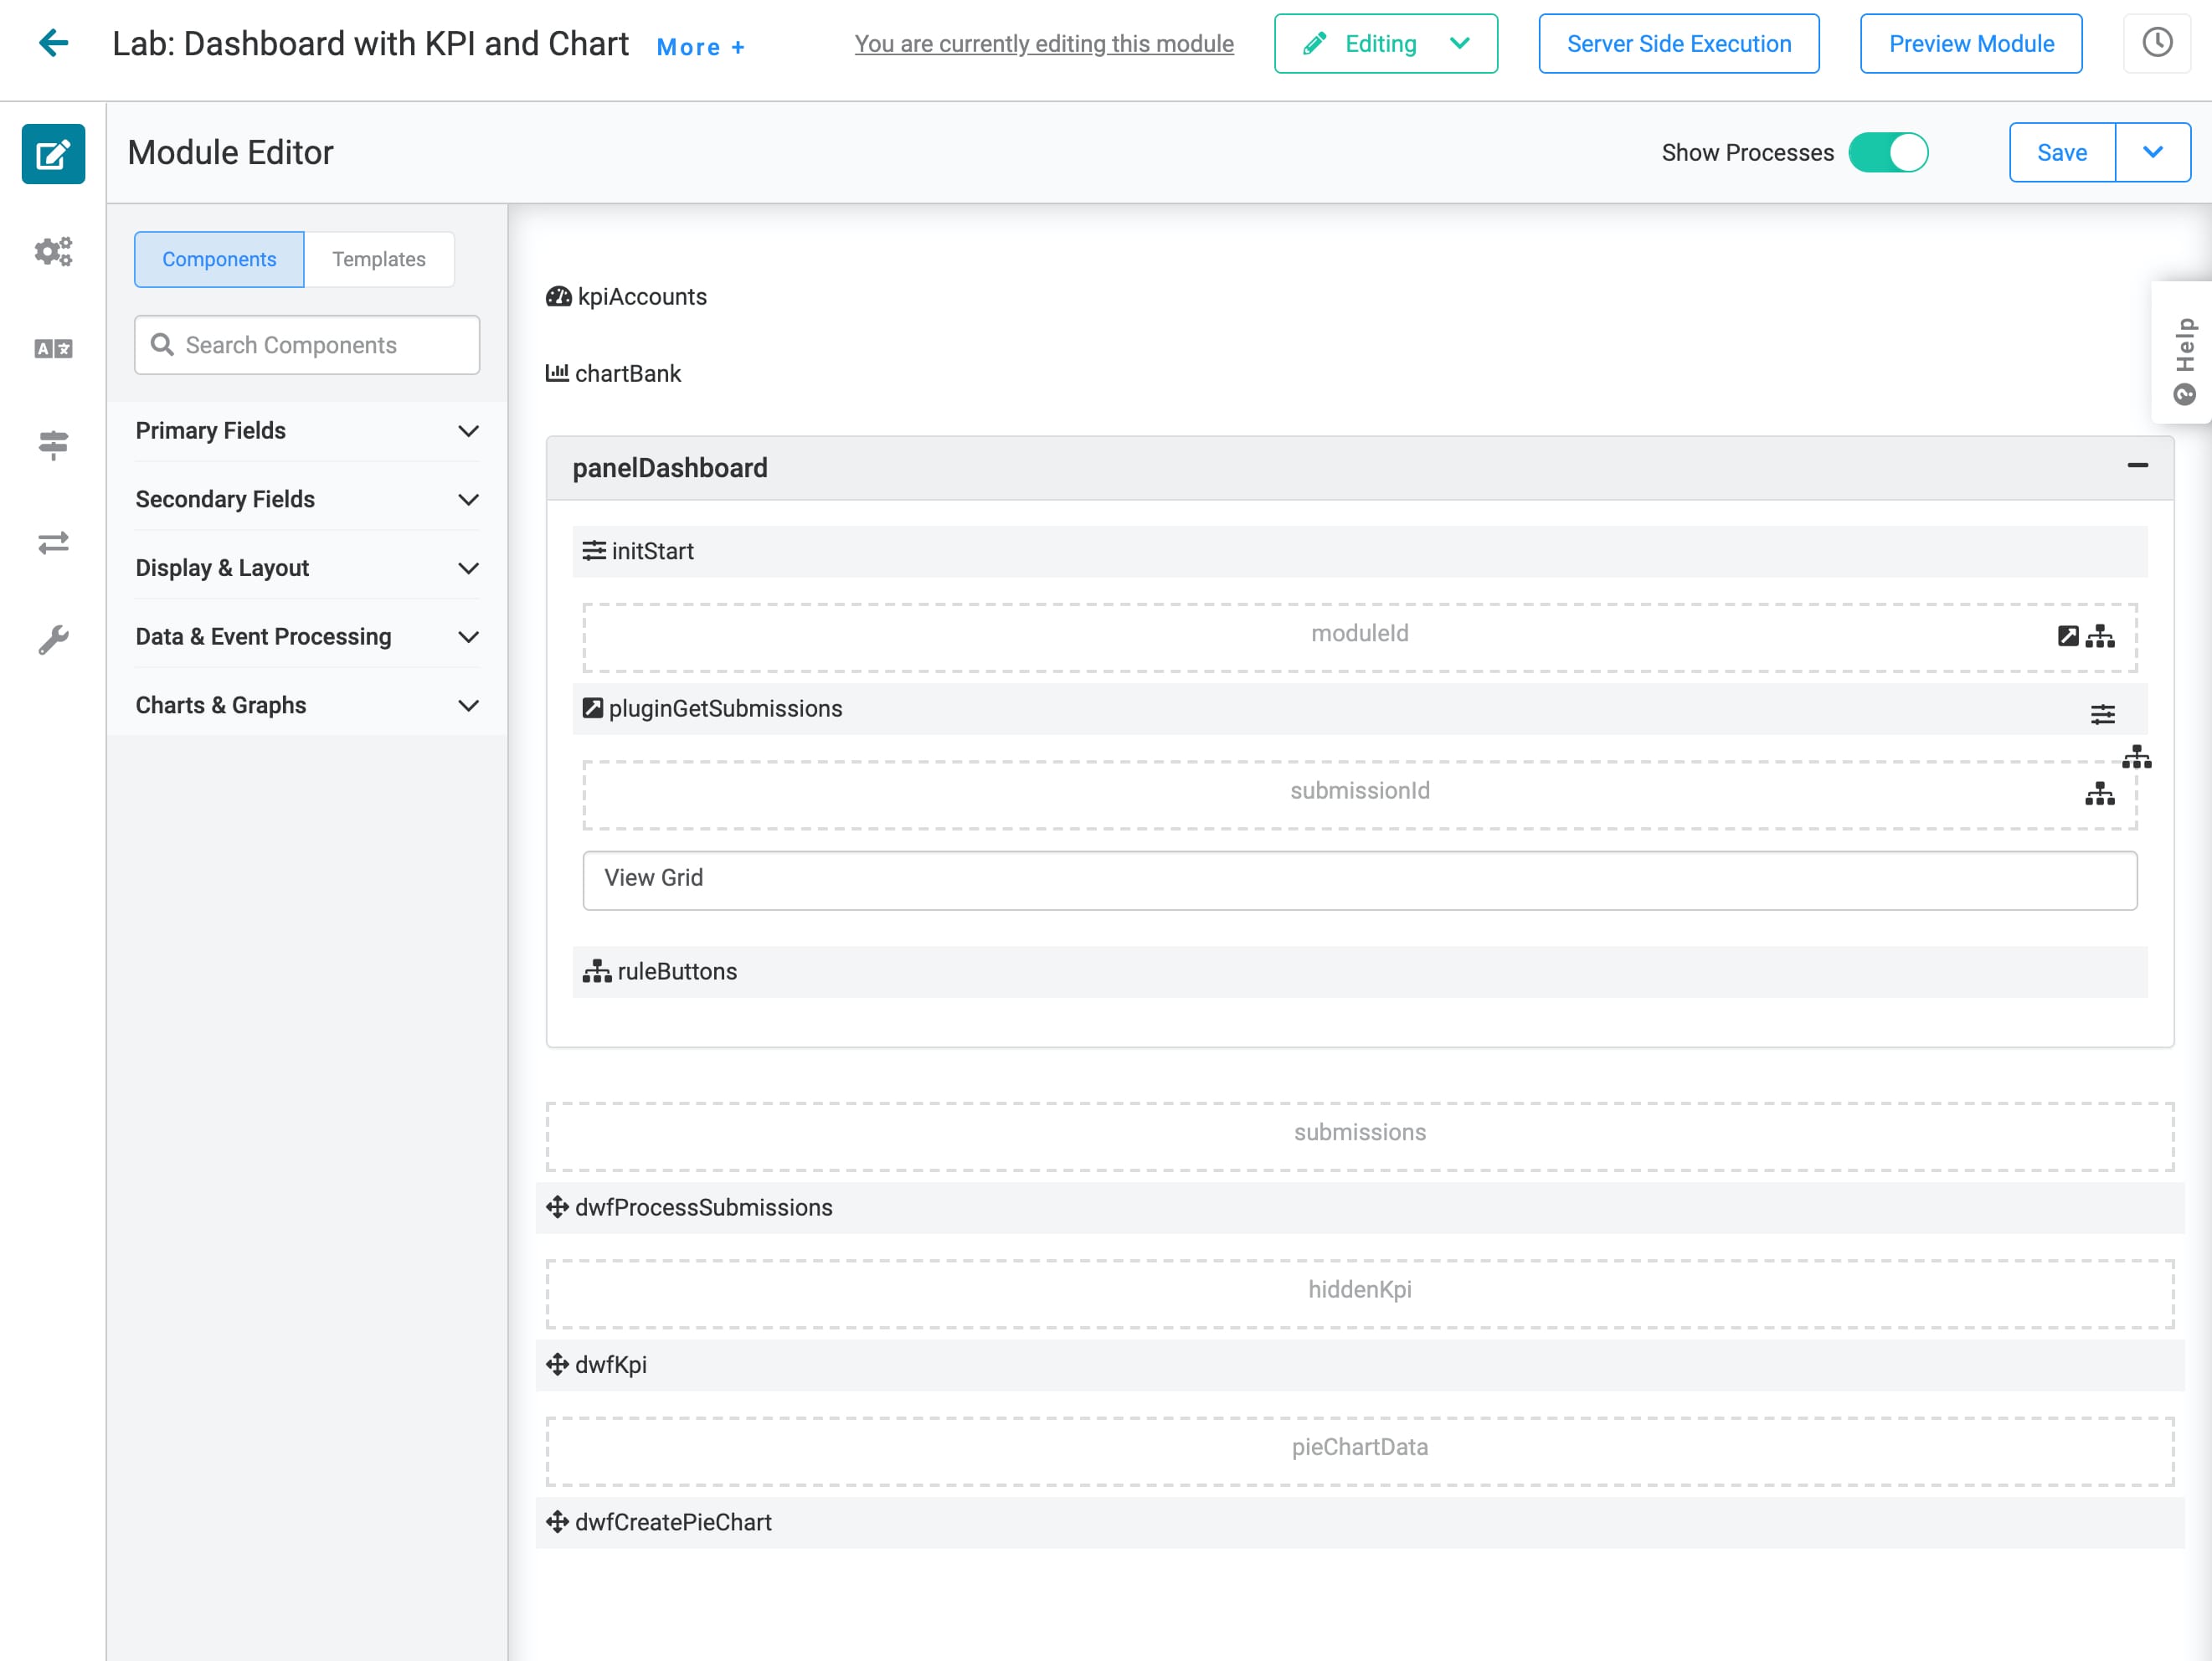Select the chartBank label

pyautogui.click(x=628, y=373)
